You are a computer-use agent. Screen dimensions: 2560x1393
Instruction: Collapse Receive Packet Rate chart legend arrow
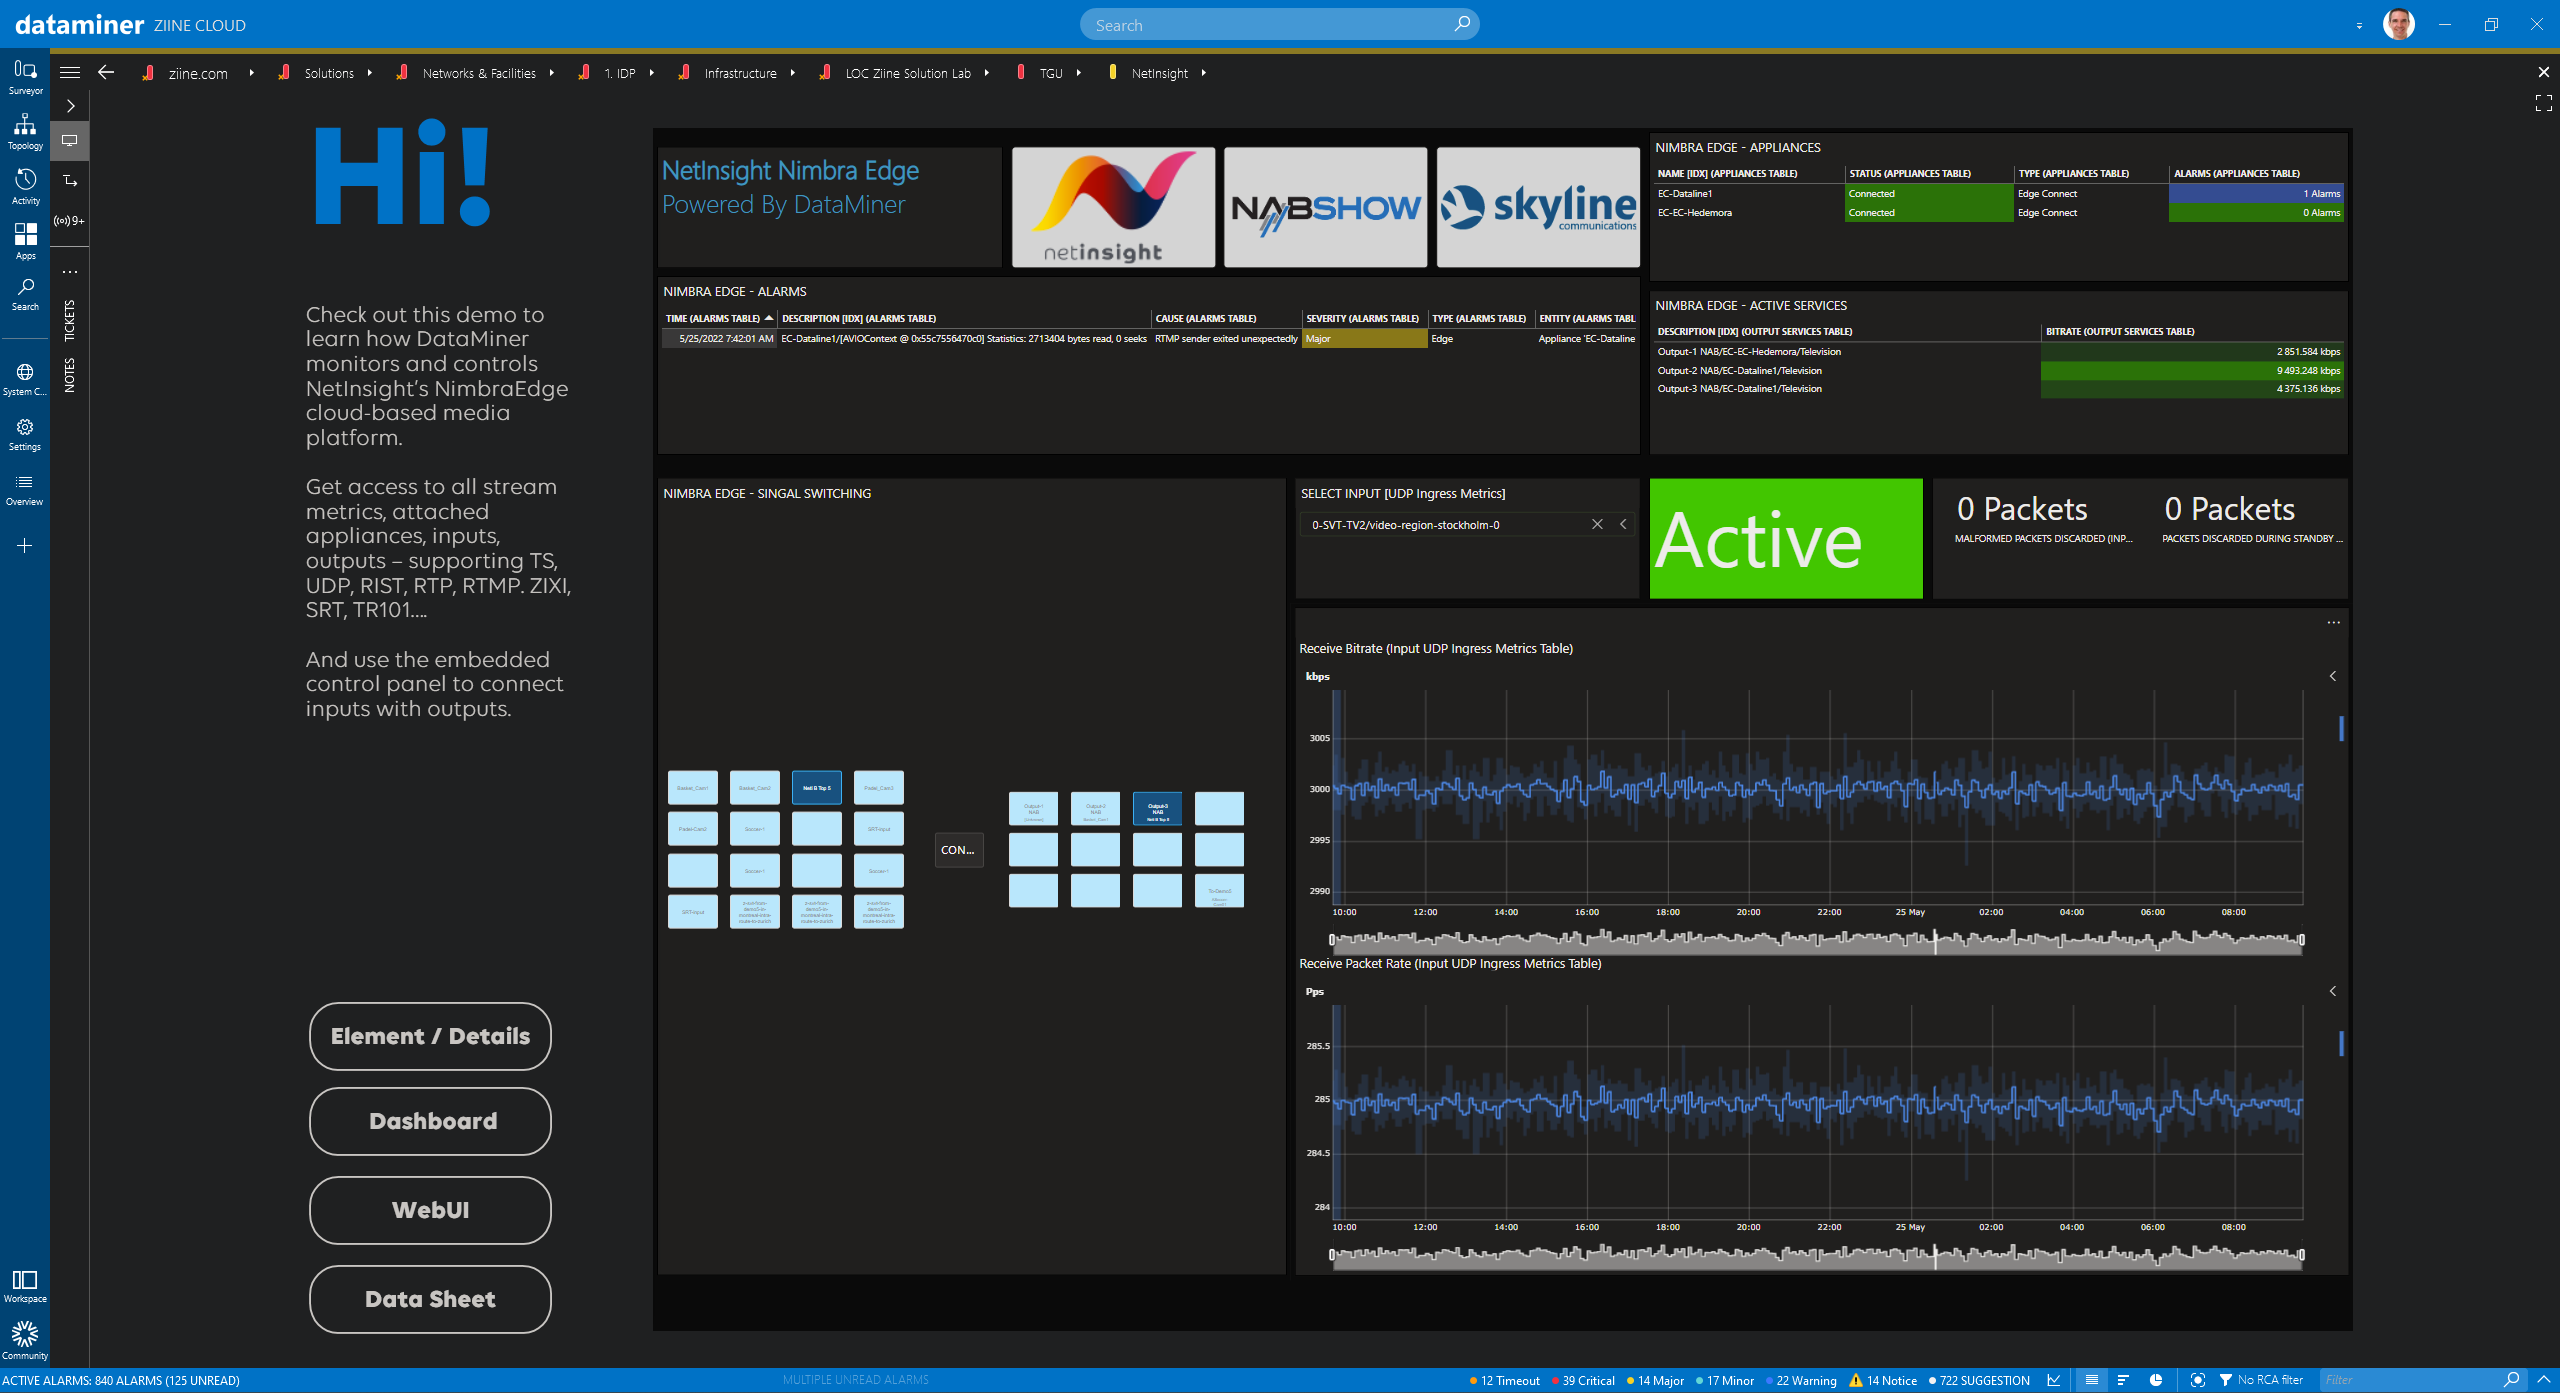click(x=2333, y=992)
